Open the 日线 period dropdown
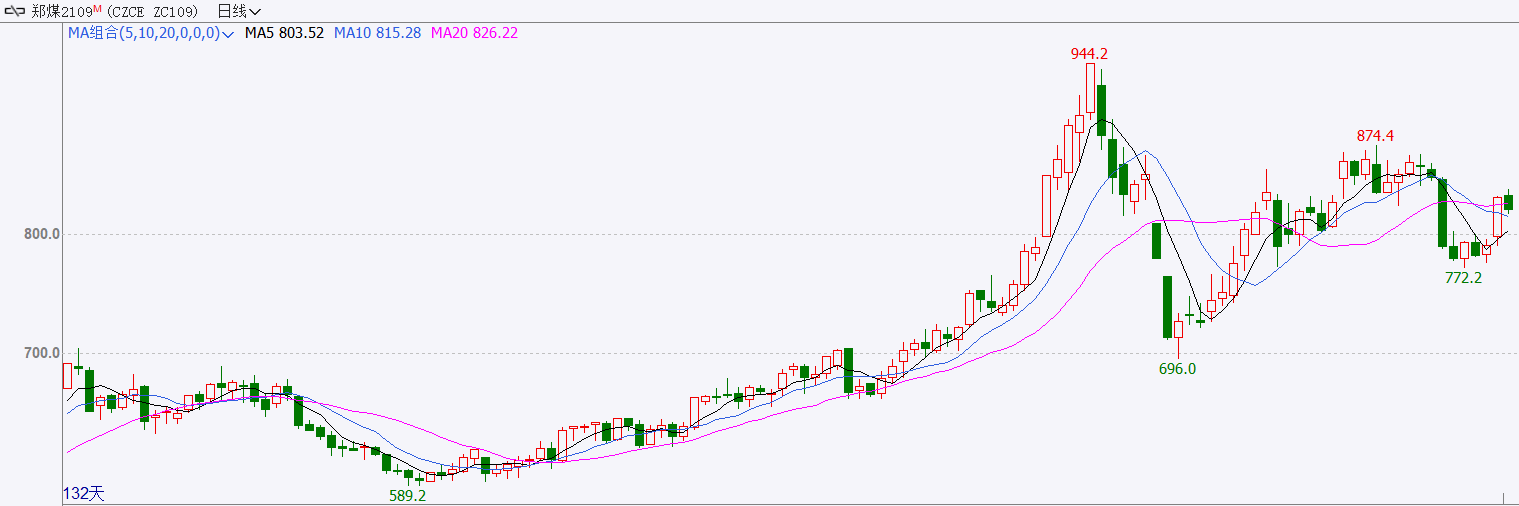This screenshot has height=506, width=1519. click(x=239, y=11)
